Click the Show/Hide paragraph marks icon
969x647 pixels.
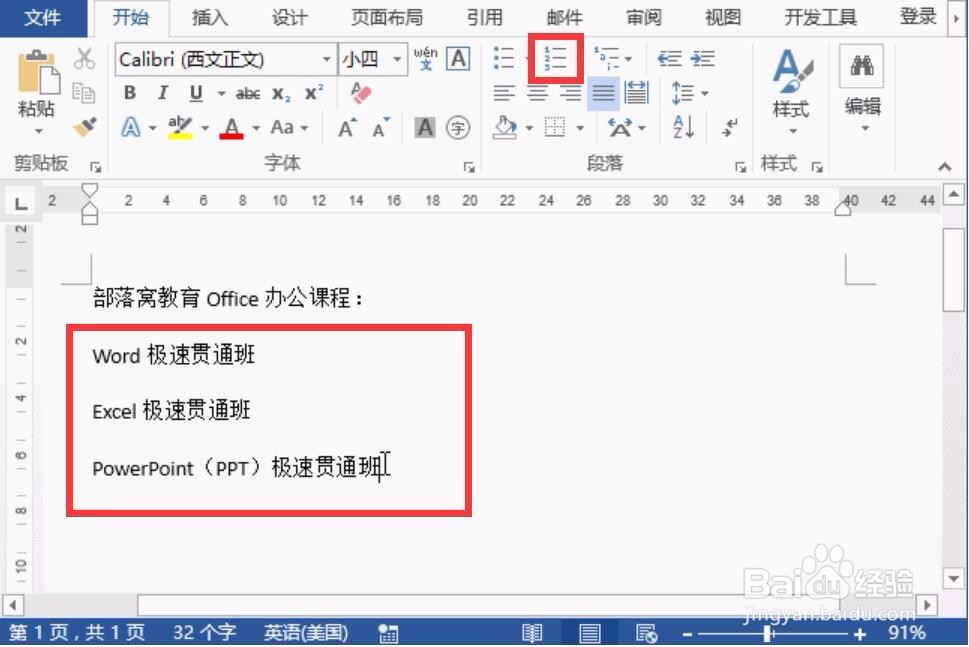(730, 128)
